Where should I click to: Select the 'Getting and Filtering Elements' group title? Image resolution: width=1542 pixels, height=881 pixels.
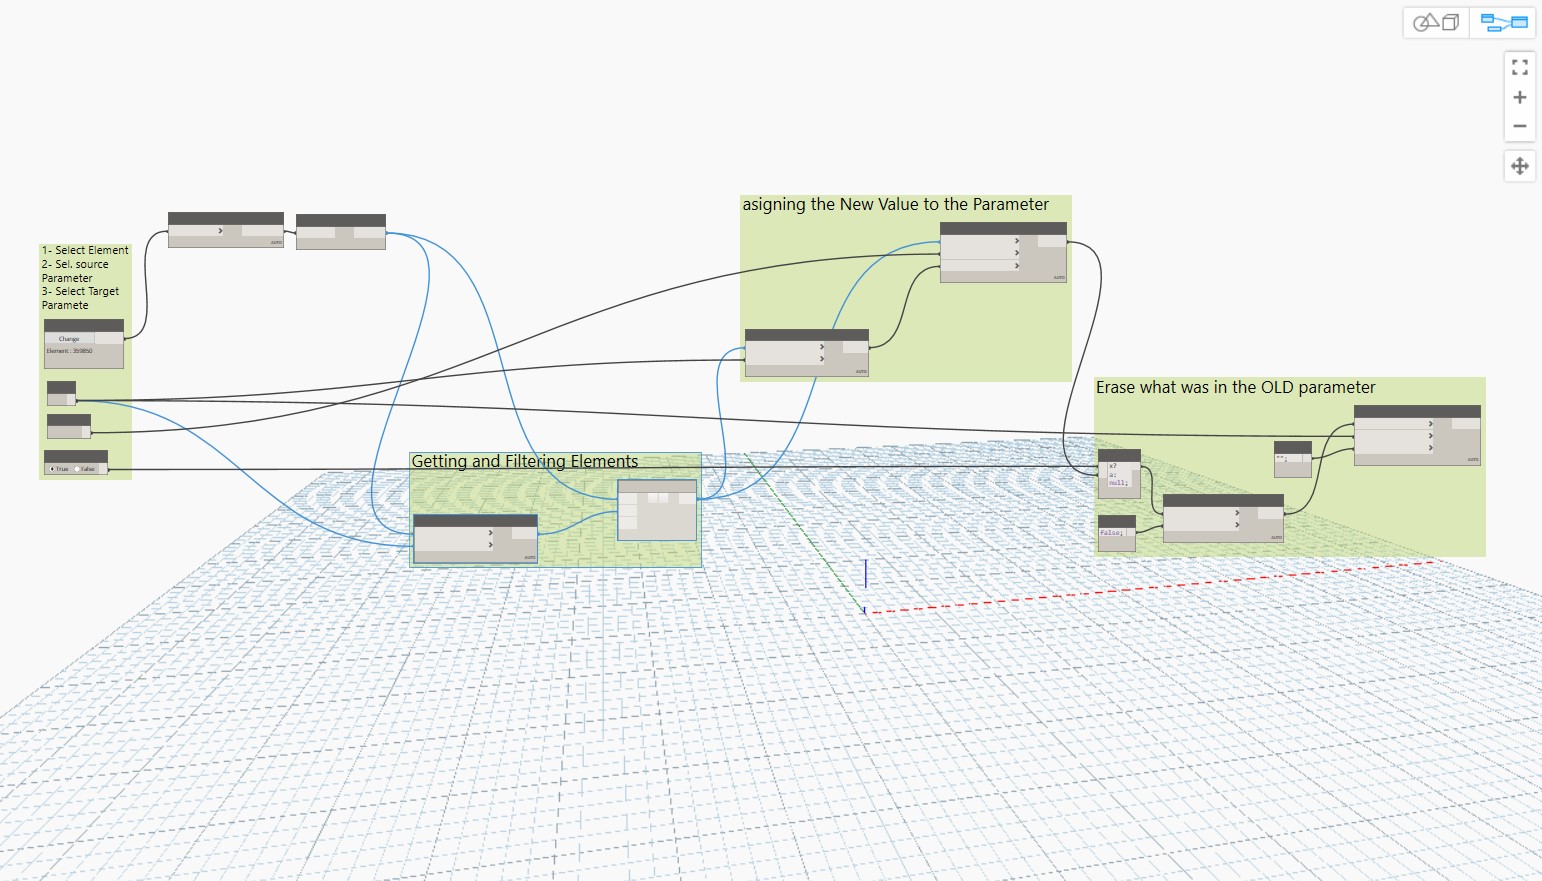coord(525,461)
